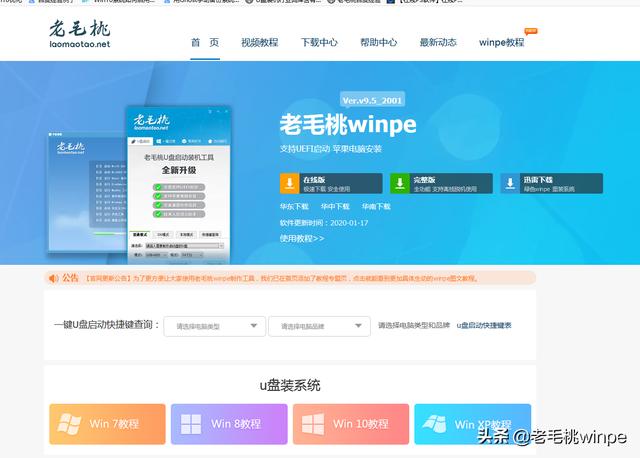Click the 软件更新时间 2020-01-17 text
Image resolution: width=640 pixels, height=458 pixels.
tap(324, 223)
